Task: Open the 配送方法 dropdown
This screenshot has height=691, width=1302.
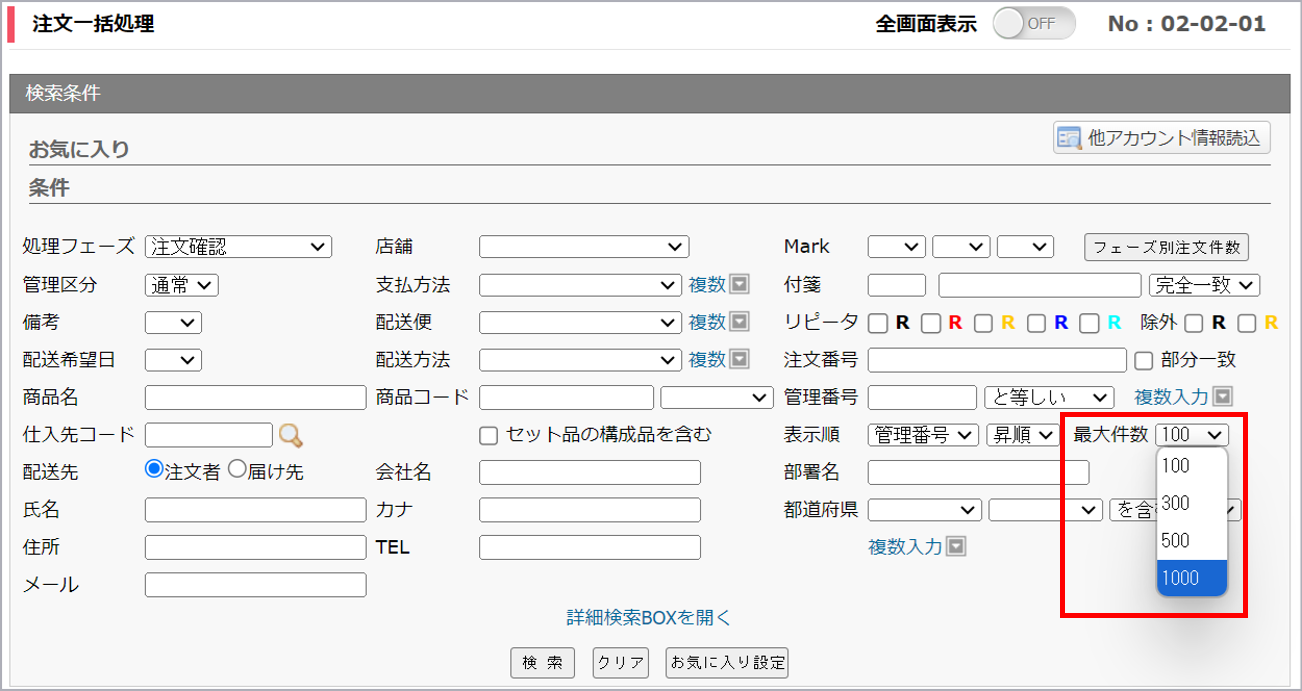Action: pos(580,360)
